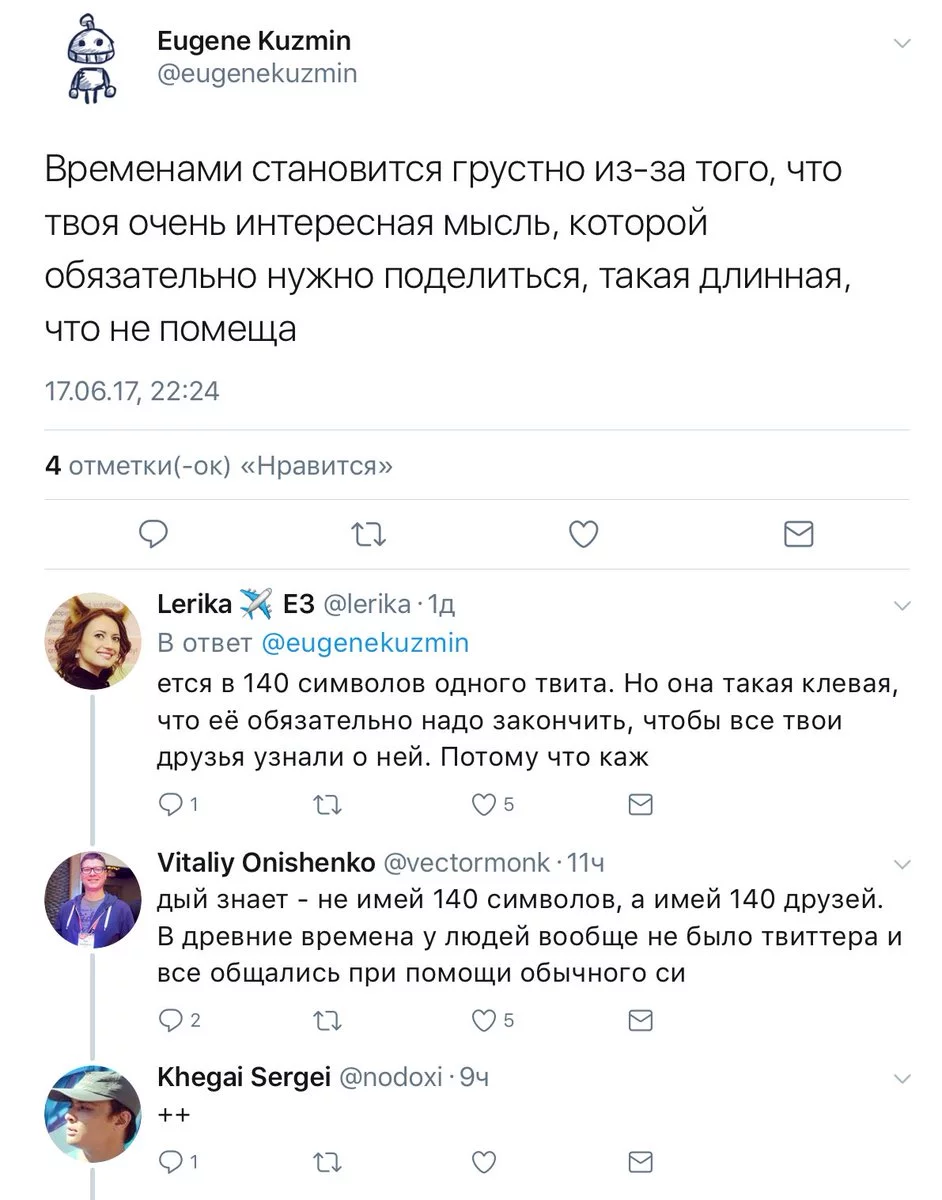
Task: Reply to Khegai Sergei's ++ tweet
Action: pyautogui.click(x=172, y=1161)
